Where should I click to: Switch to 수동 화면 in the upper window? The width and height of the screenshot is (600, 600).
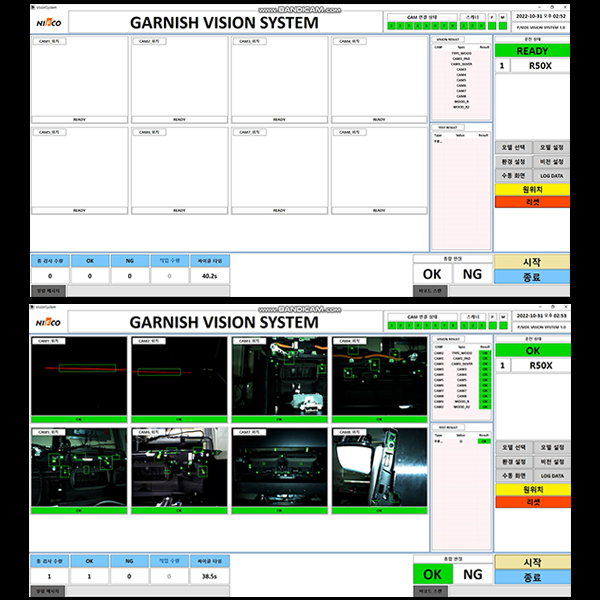(512, 175)
